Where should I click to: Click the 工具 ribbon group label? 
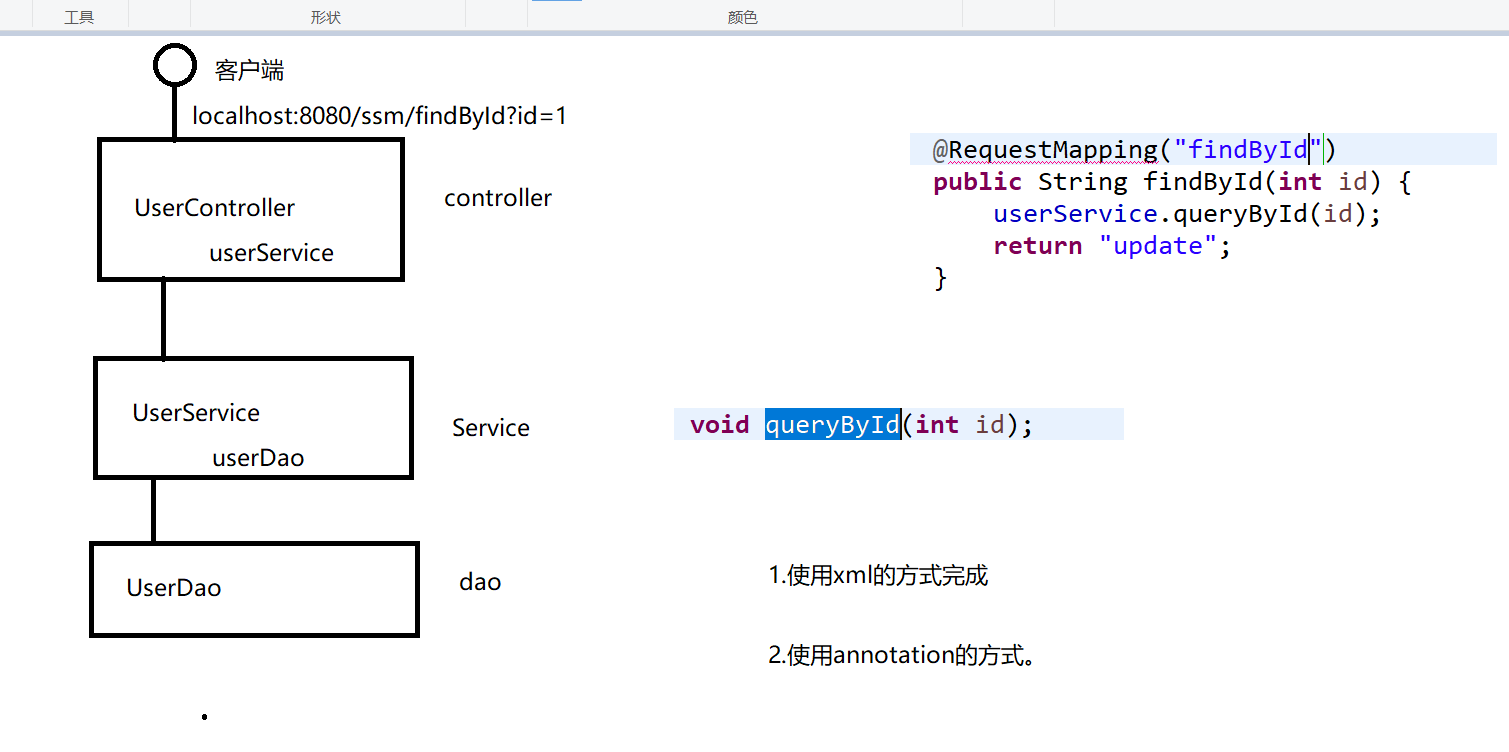click(79, 18)
